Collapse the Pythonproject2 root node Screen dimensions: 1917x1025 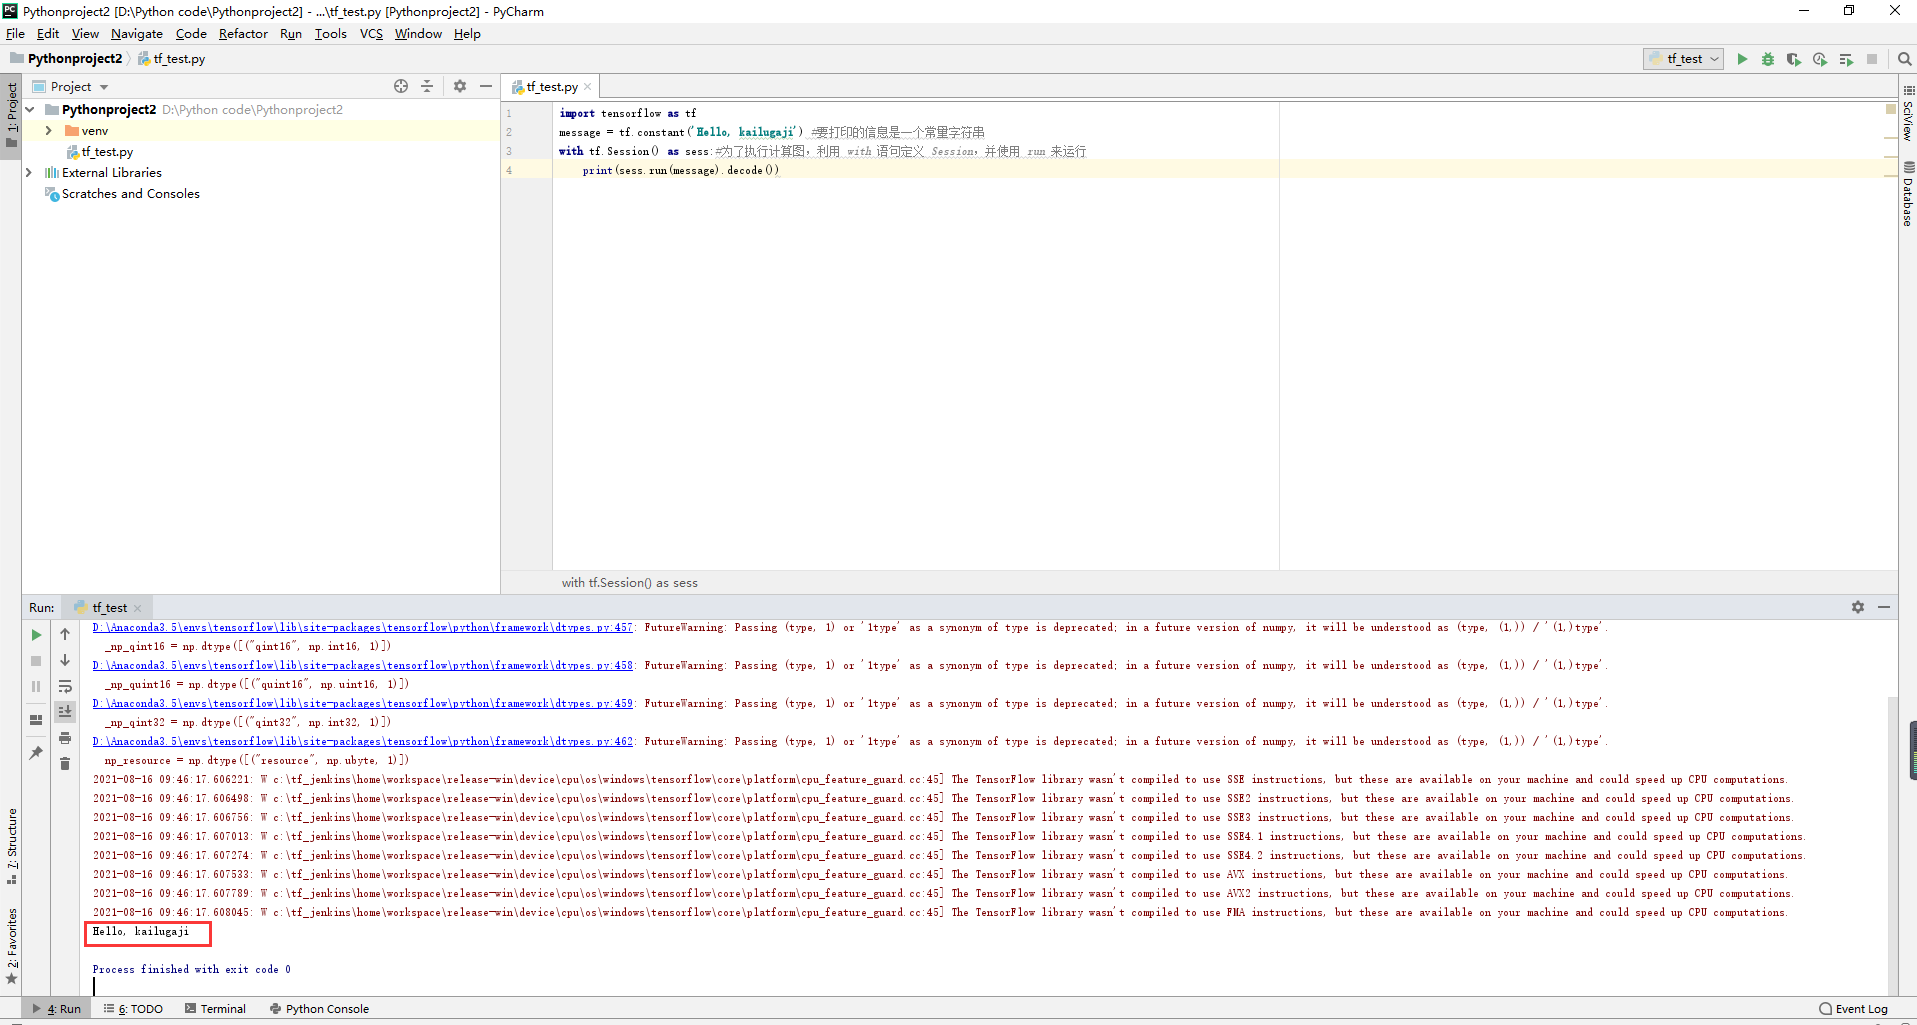30,109
